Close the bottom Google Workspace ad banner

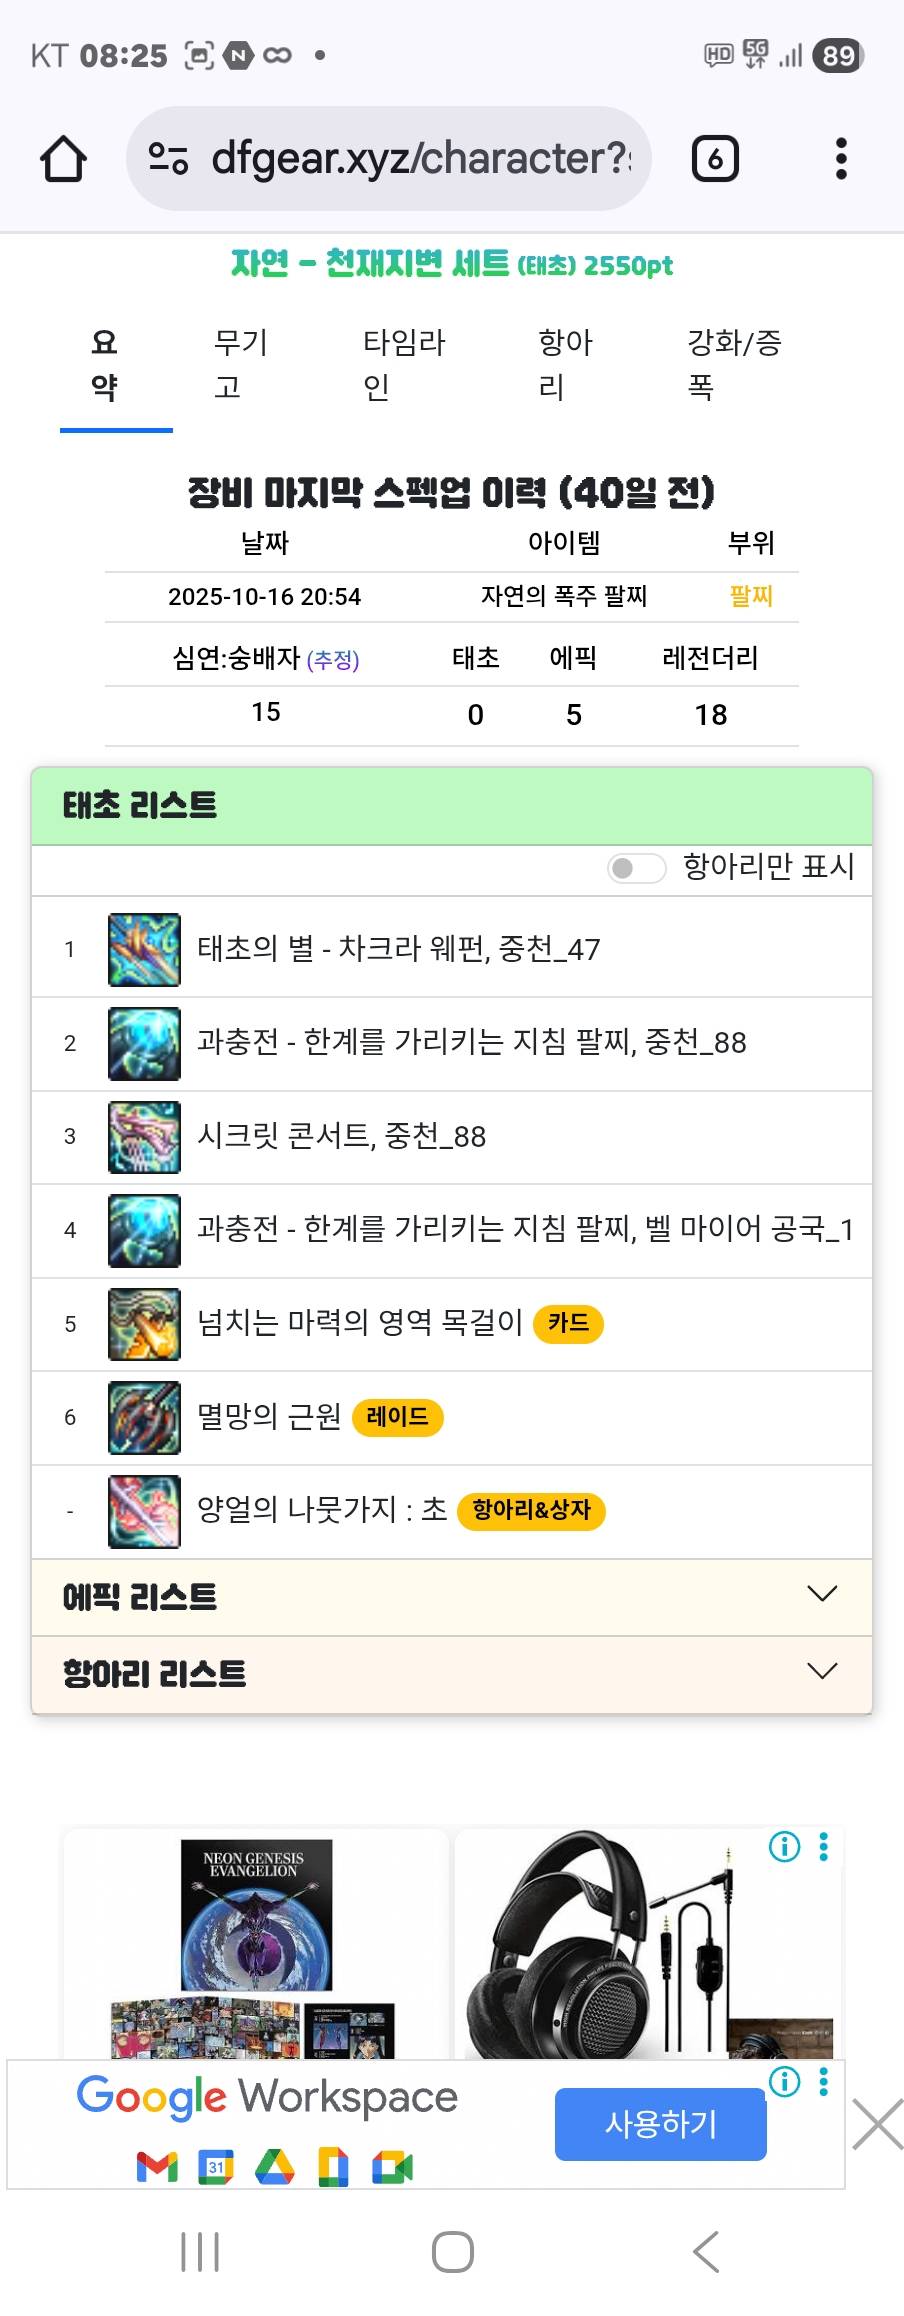(x=877, y=2123)
